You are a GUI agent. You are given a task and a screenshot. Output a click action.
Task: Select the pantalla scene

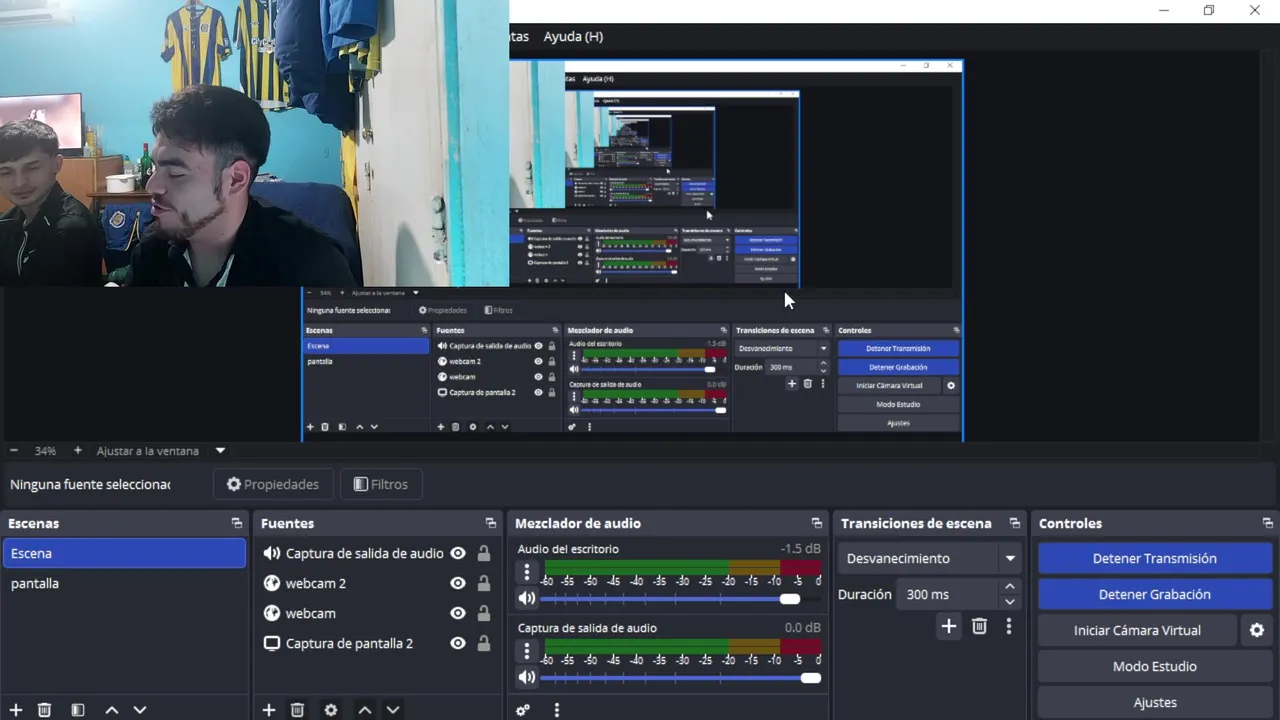pos(124,583)
